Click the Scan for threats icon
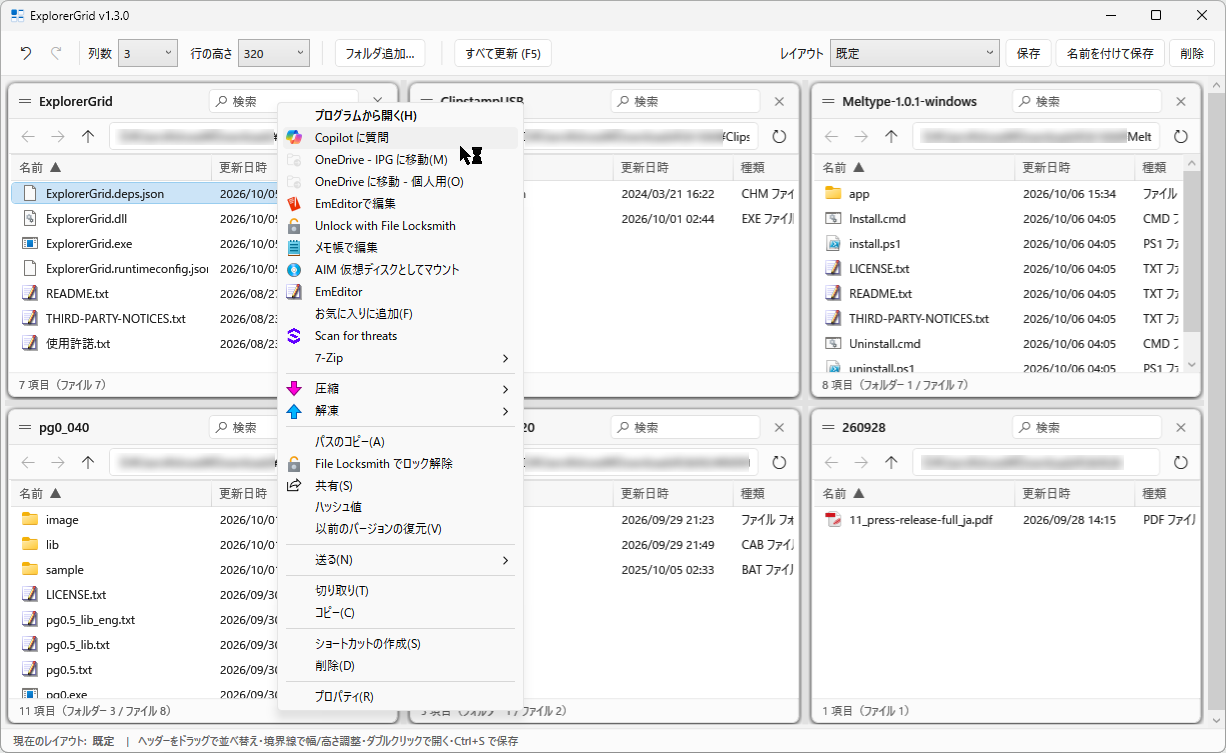 (x=294, y=336)
